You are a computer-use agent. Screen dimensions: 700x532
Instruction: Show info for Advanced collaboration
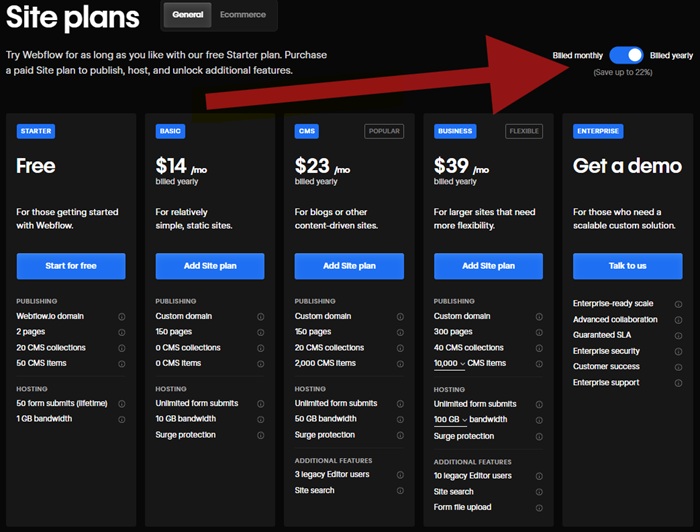click(679, 320)
